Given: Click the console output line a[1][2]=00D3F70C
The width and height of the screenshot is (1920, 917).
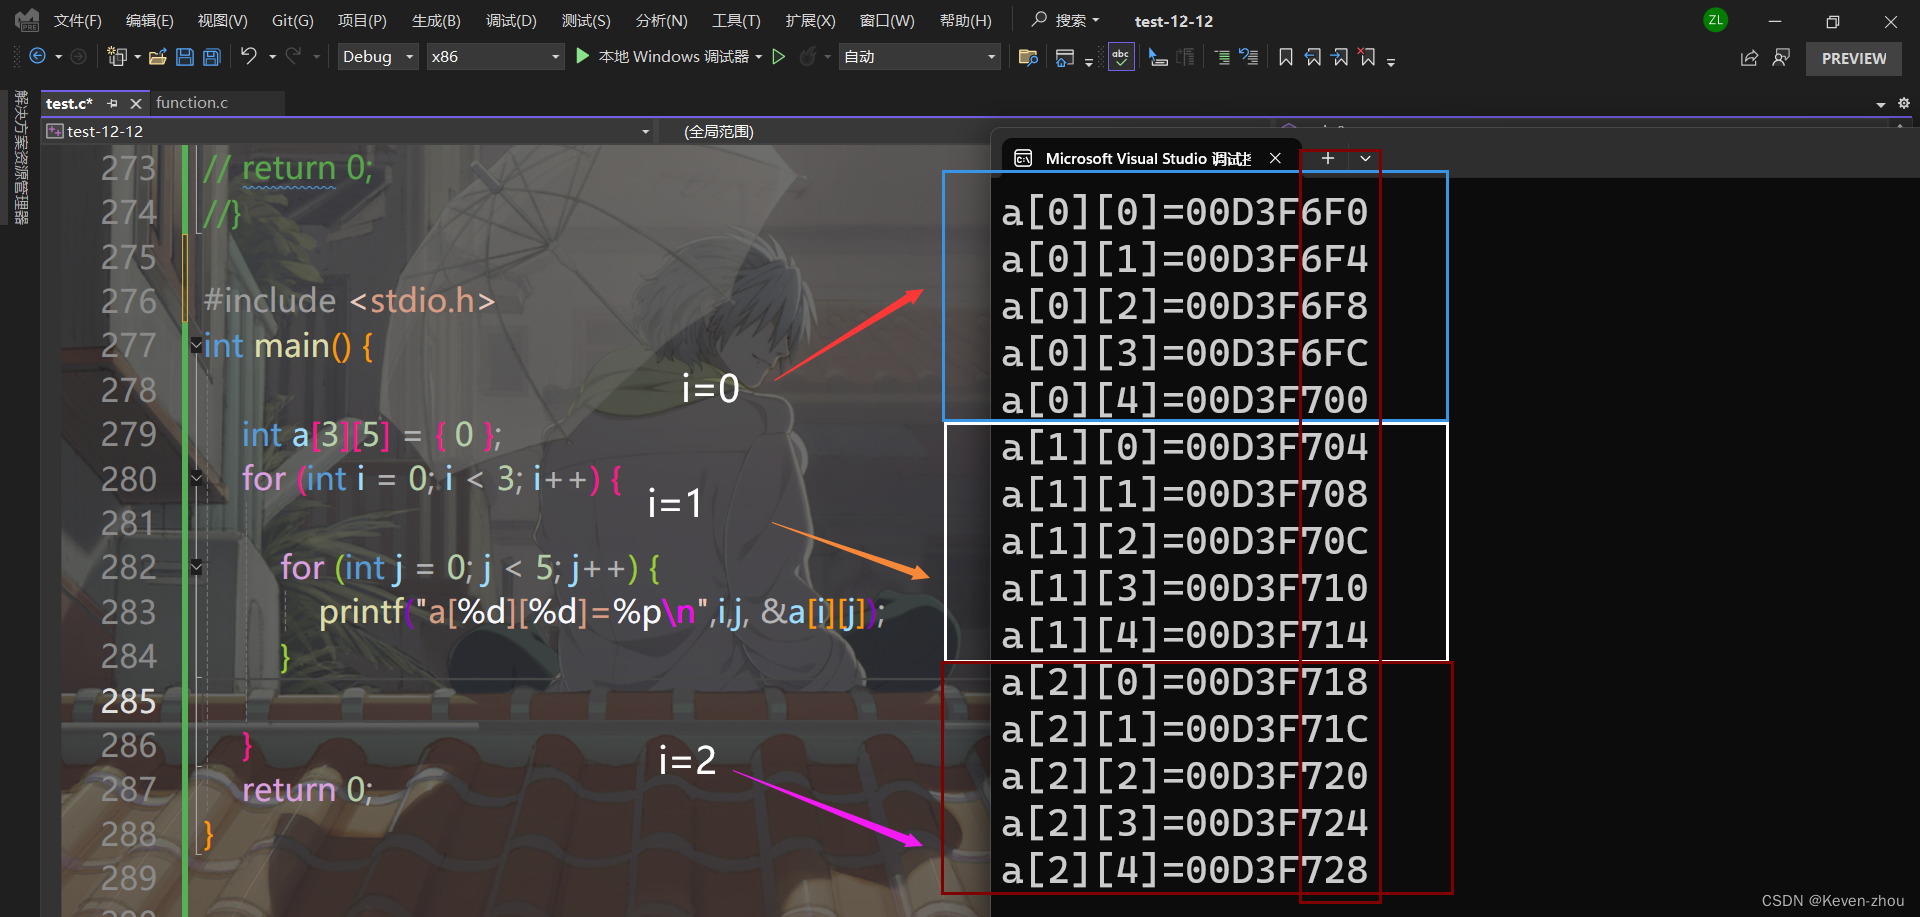Looking at the screenshot, I should click(x=1184, y=541).
